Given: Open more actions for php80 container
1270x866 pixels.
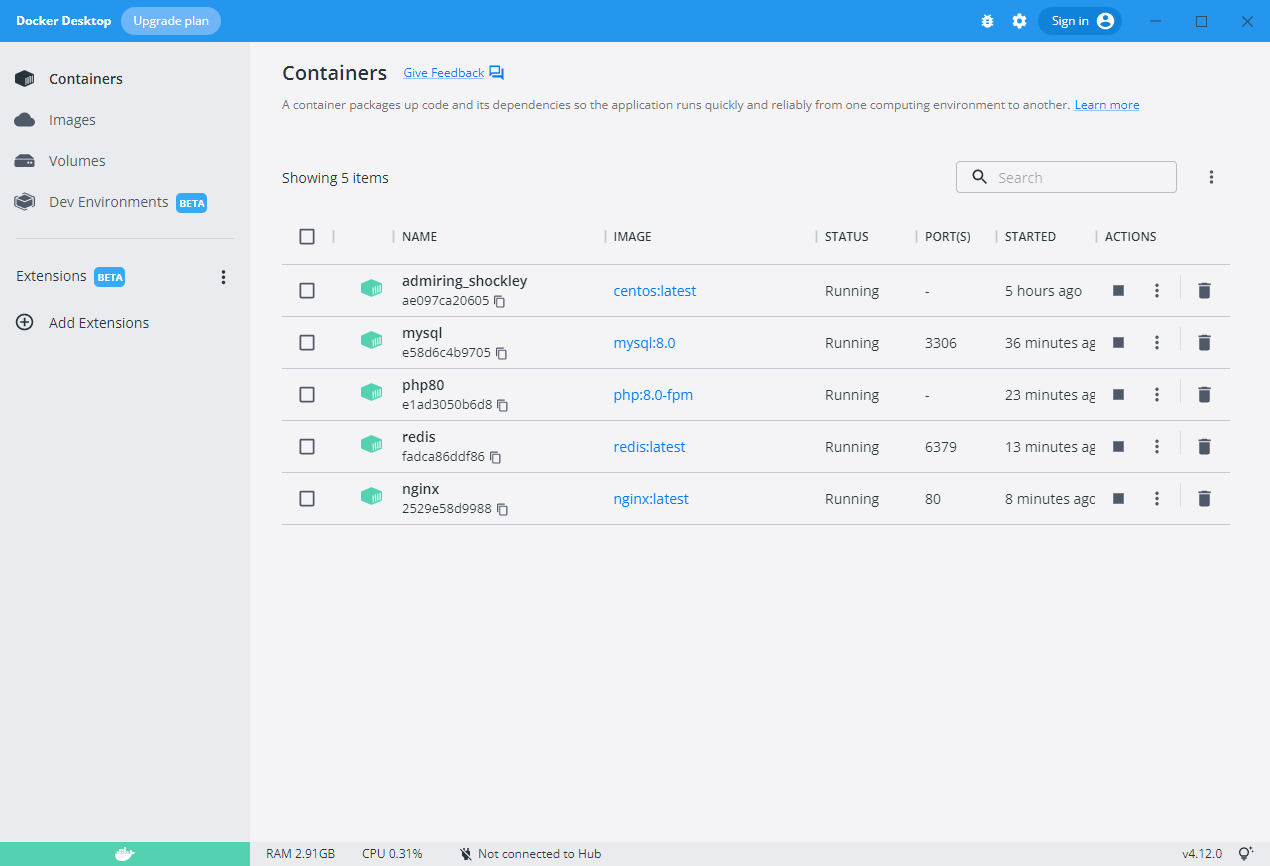Looking at the screenshot, I should click(1157, 394).
